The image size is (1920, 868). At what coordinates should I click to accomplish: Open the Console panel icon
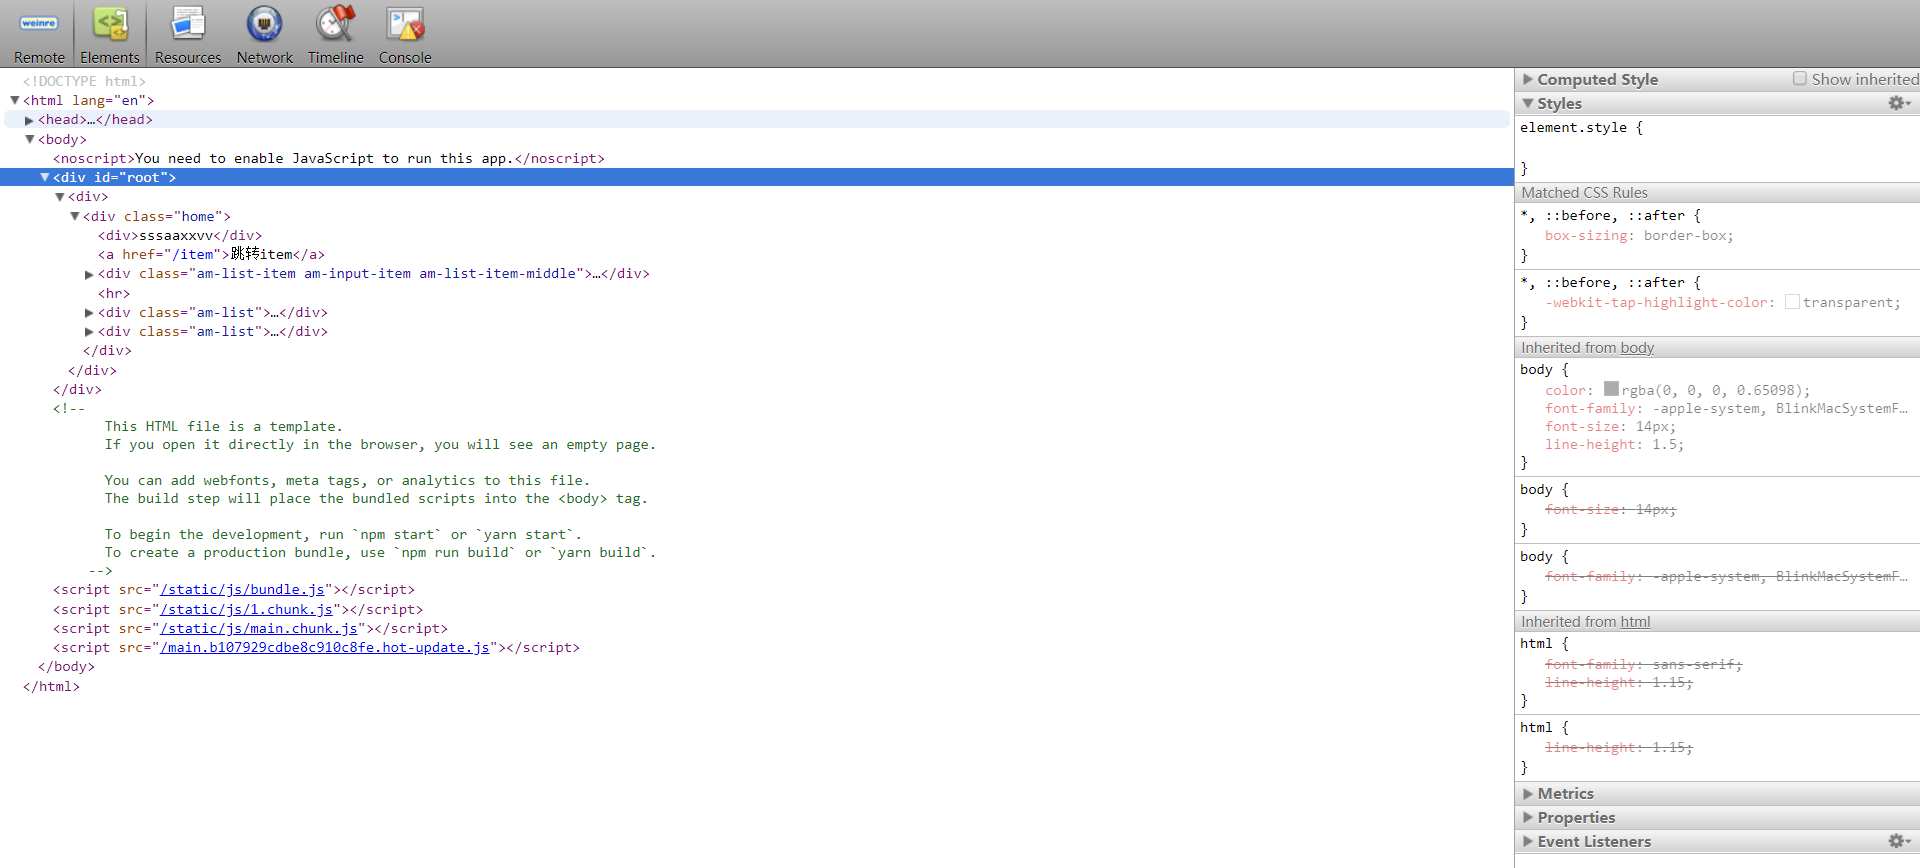pyautogui.click(x=405, y=23)
